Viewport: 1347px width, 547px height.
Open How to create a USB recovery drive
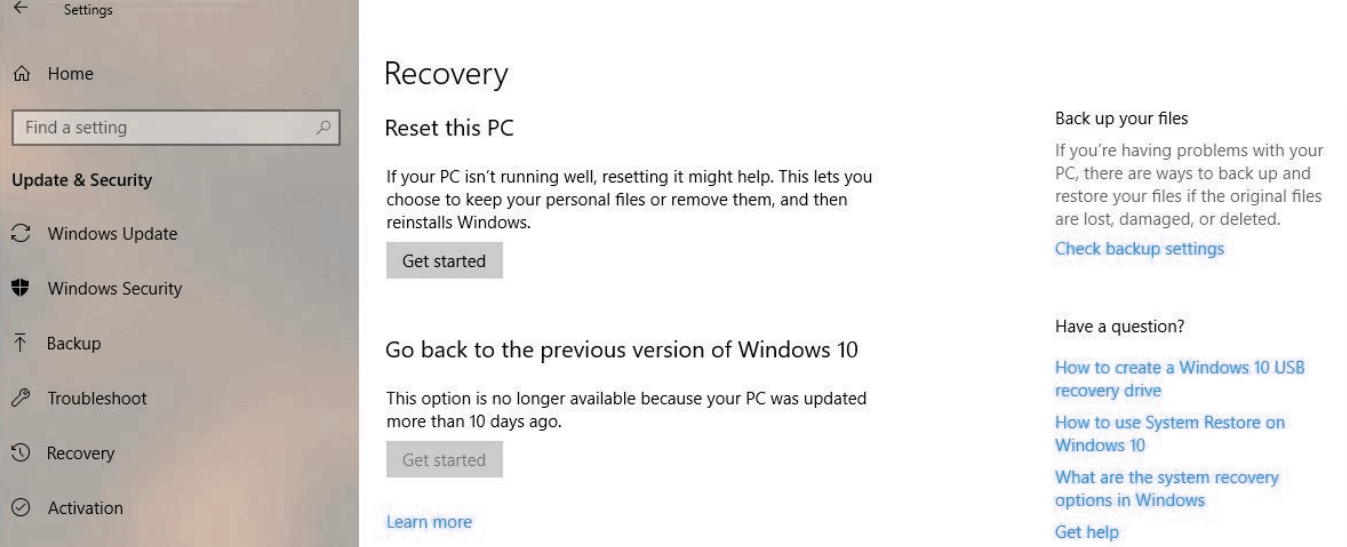point(1180,379)
